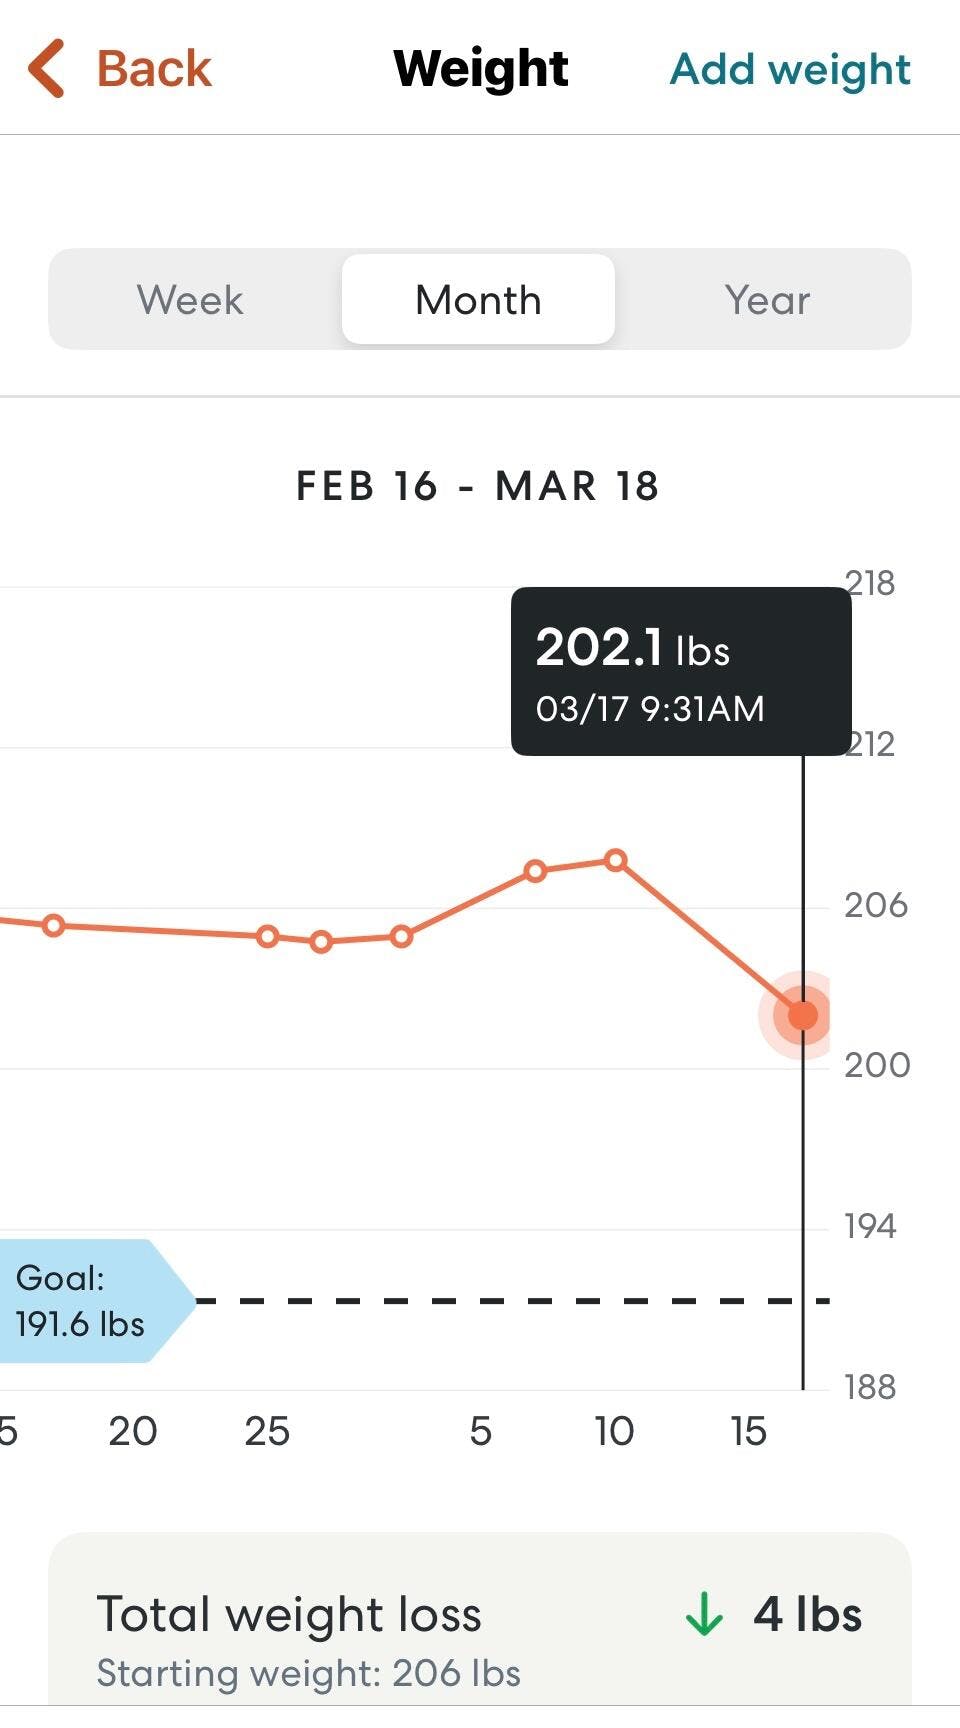Tap the highlighted 202.1 lbs data point
The height and width of the screenshot is (1728, 960).
802,1015
